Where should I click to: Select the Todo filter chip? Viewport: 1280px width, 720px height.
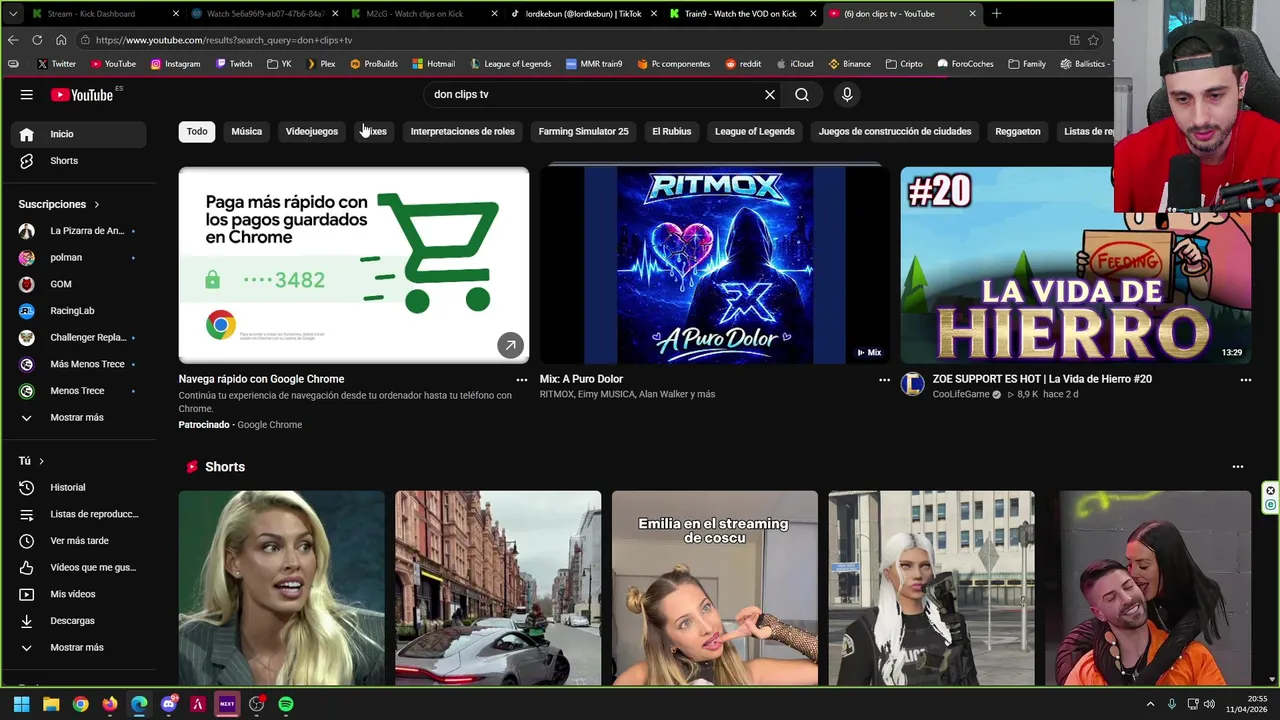pyautogui.click(x=197, y=131)
